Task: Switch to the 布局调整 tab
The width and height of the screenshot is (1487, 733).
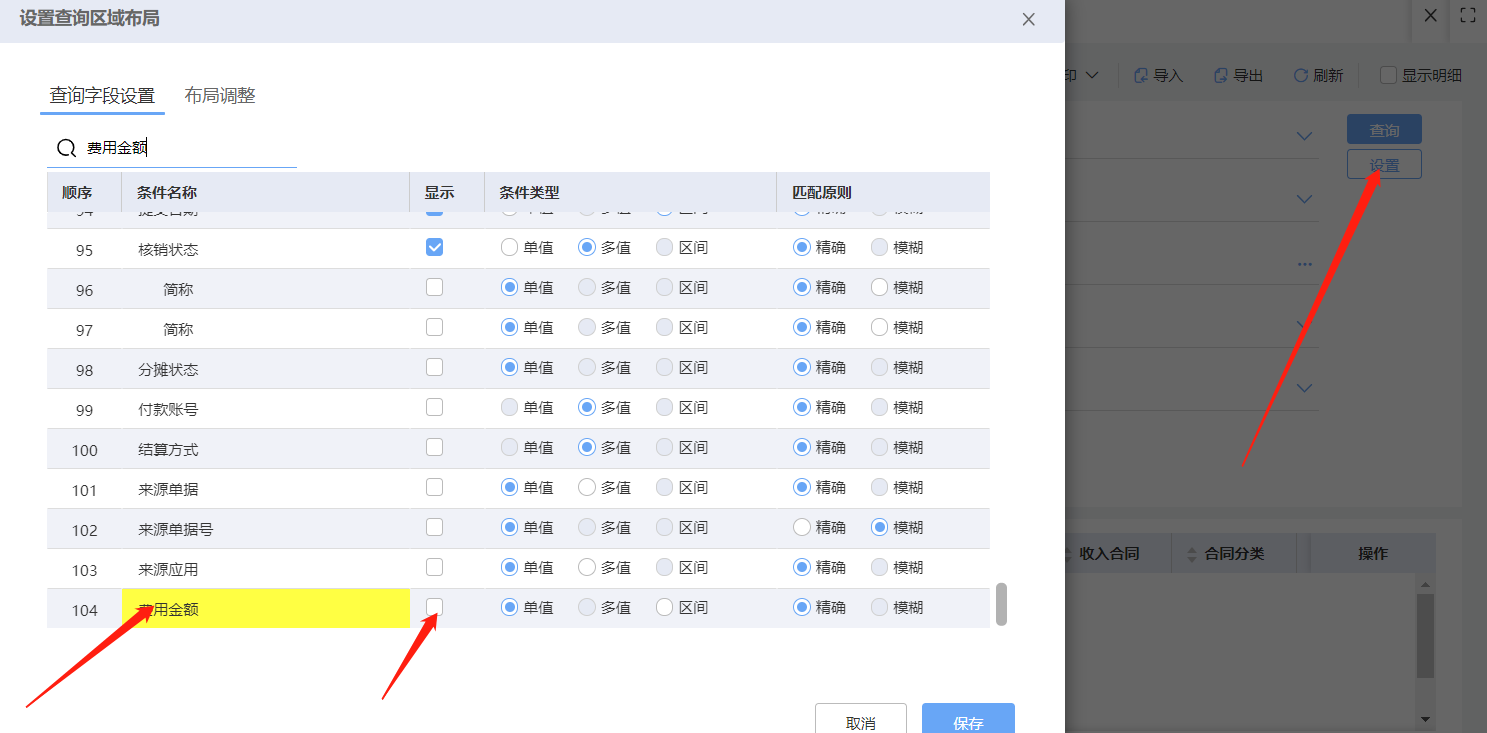Action: (x=220, y=96)
